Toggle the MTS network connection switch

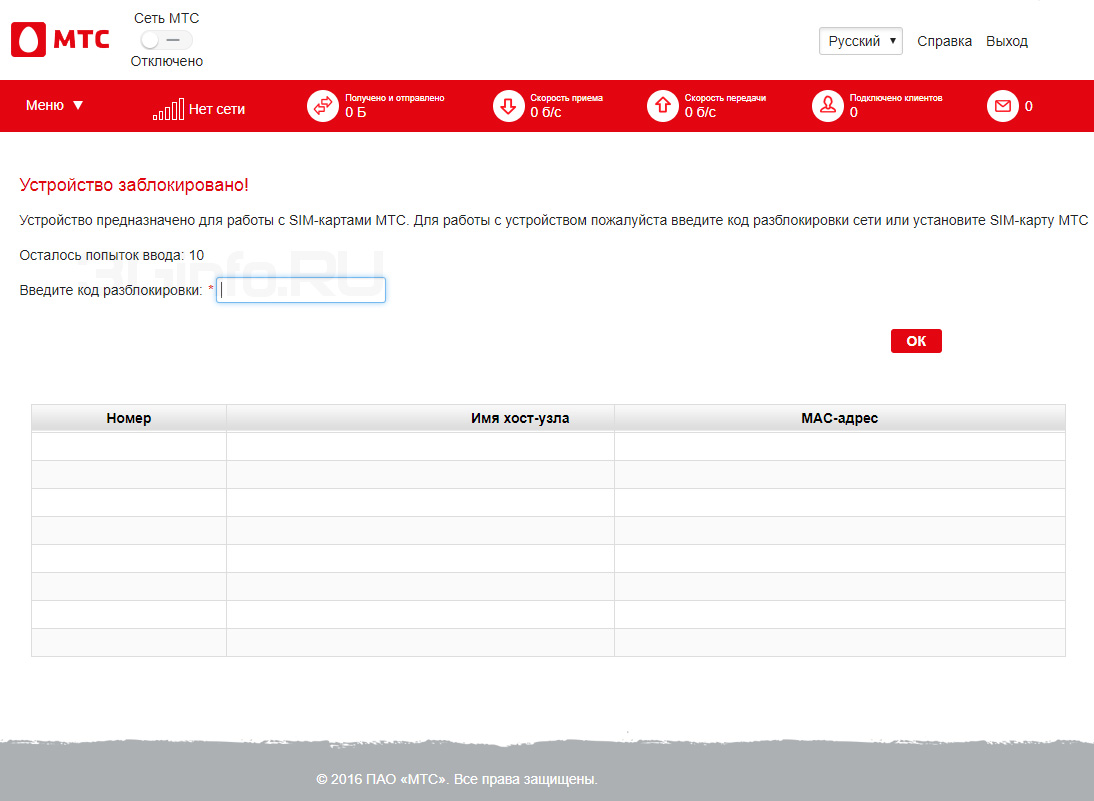coord(166,40)
